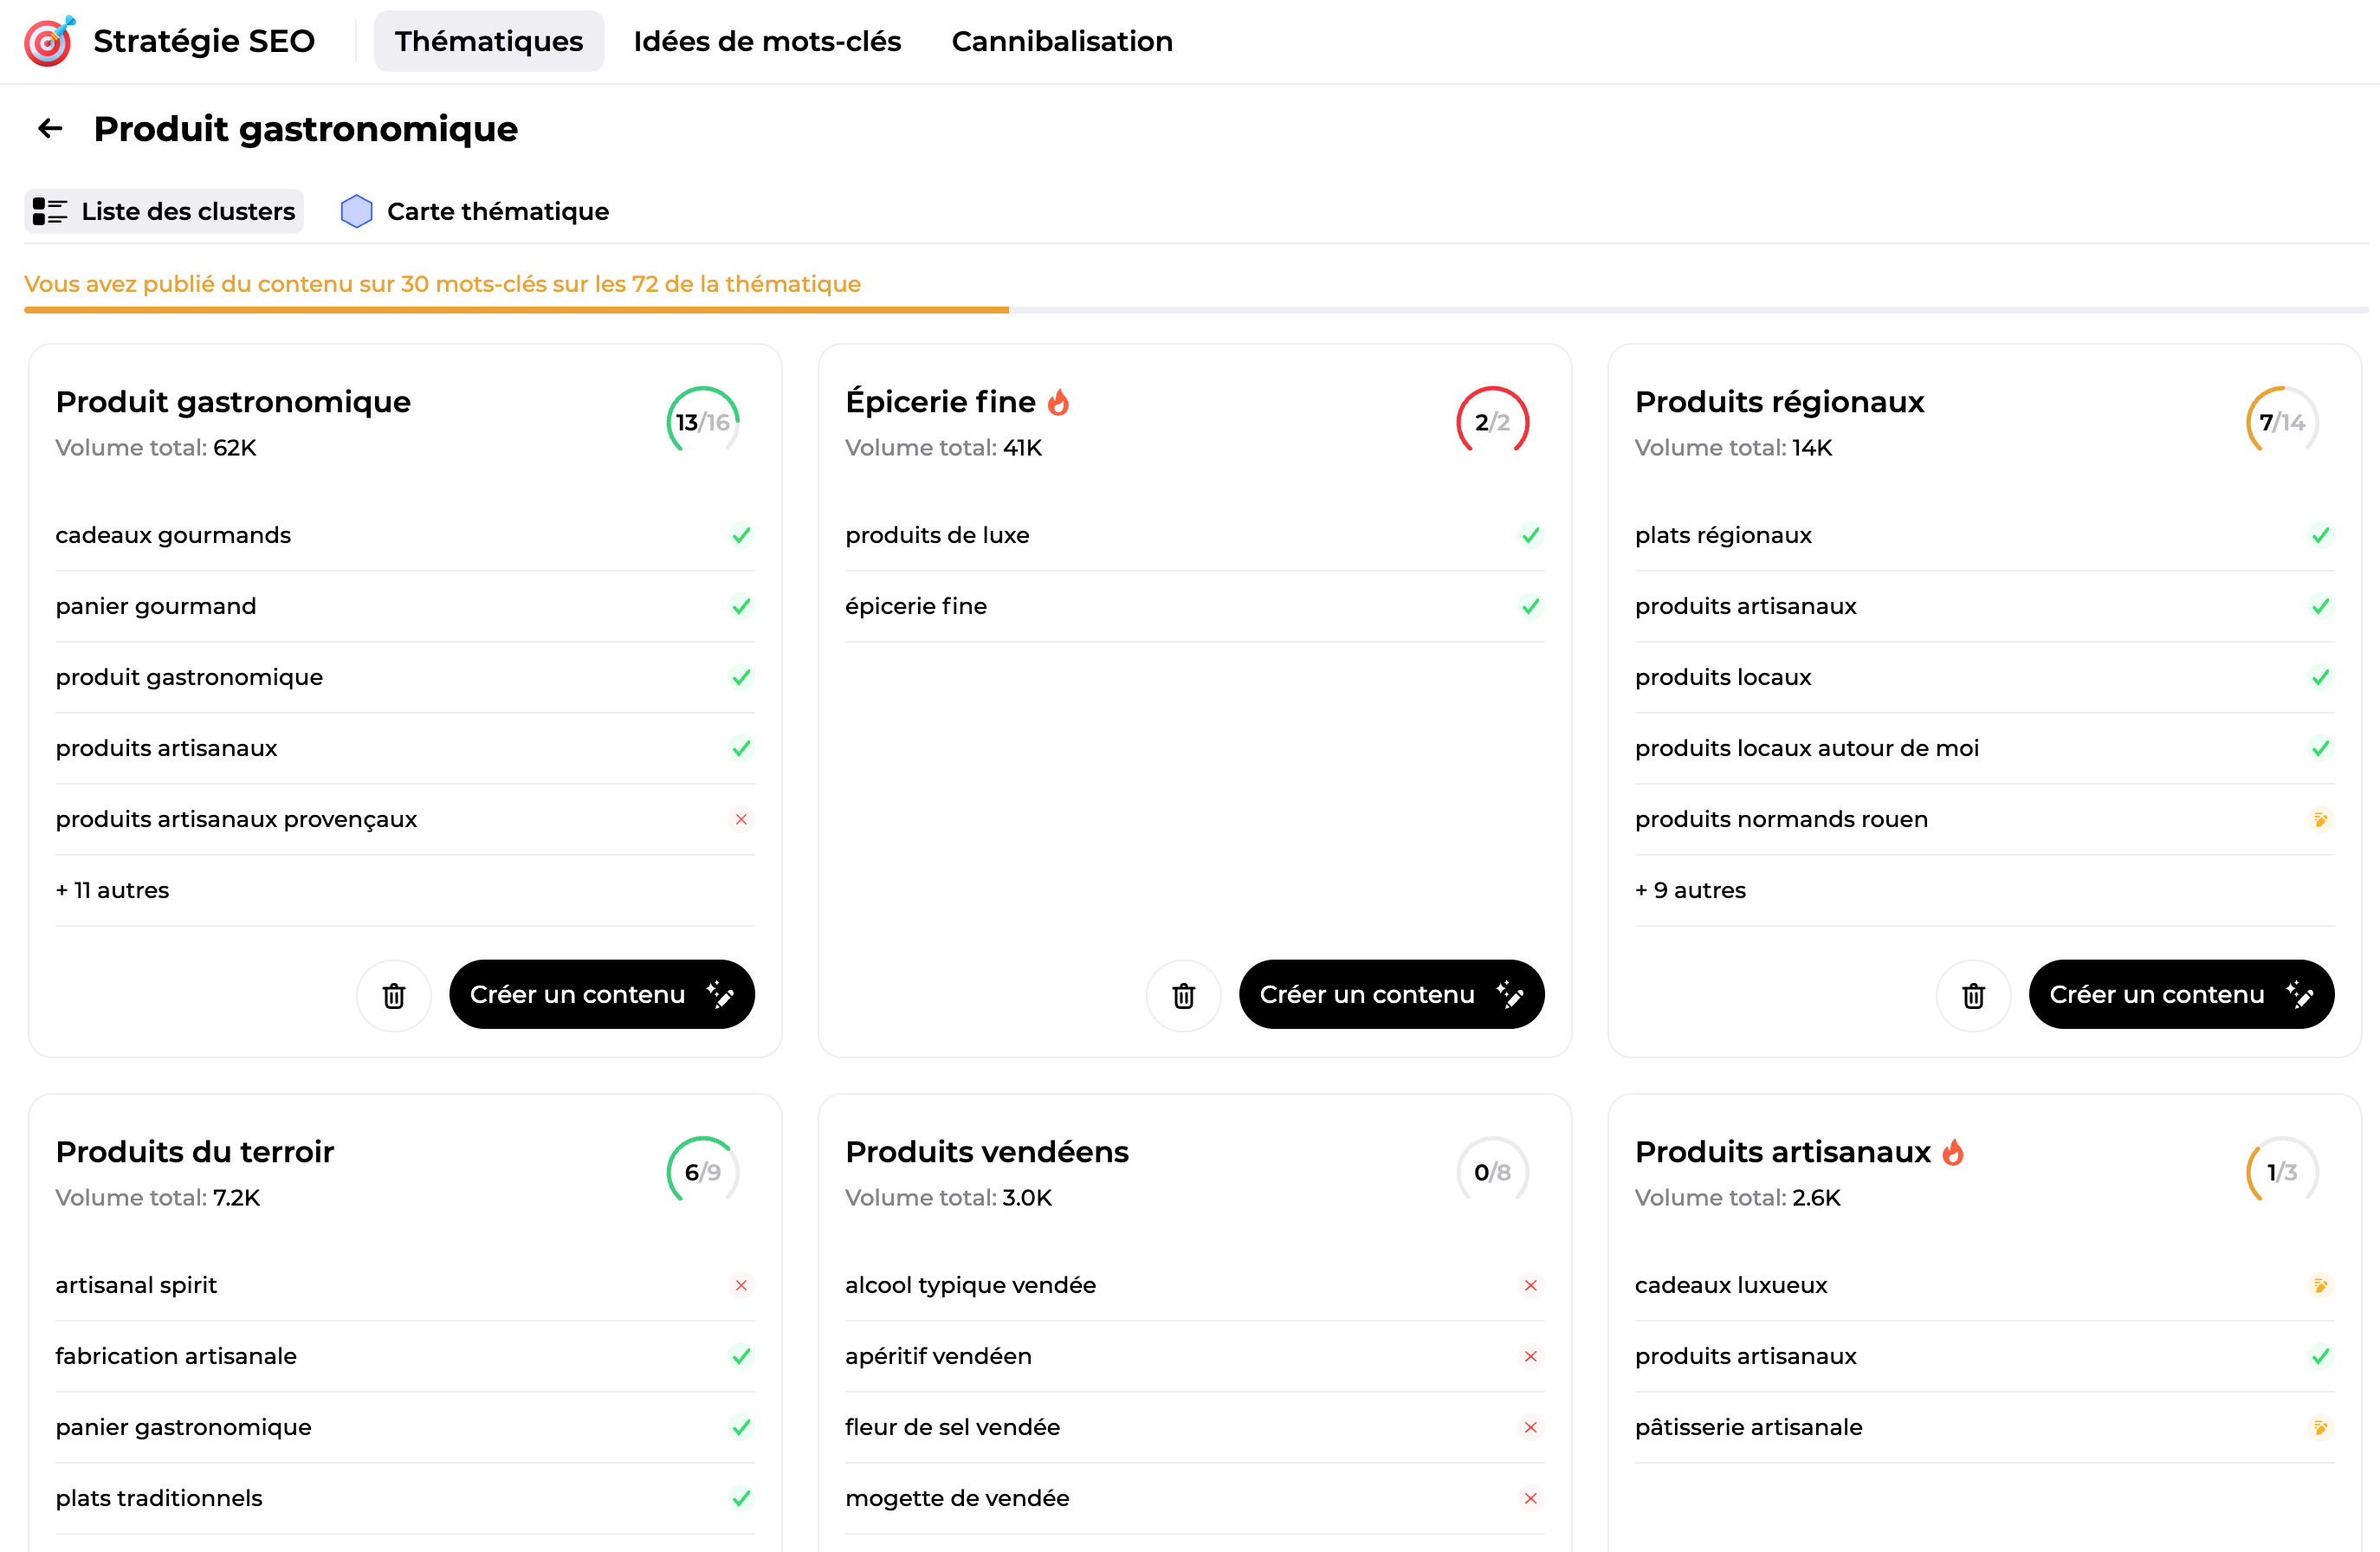This screenshot has height=1552, width=2380.
Task: Click produits artisanaux in Produits régionaux card
Action: click(1745, 606)
